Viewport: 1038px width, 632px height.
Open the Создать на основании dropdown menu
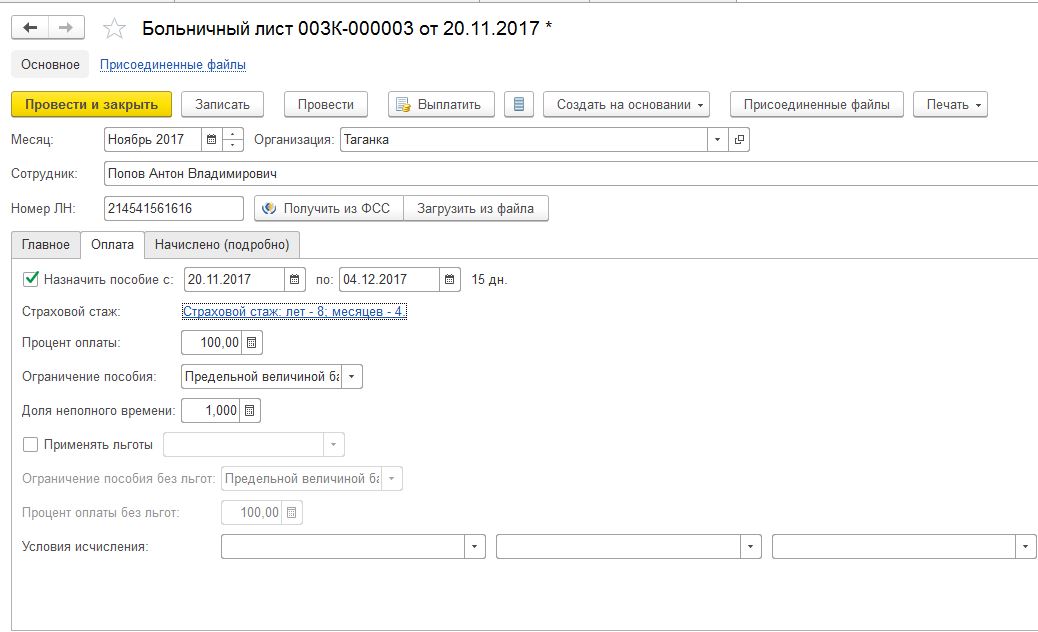[626, 105]
